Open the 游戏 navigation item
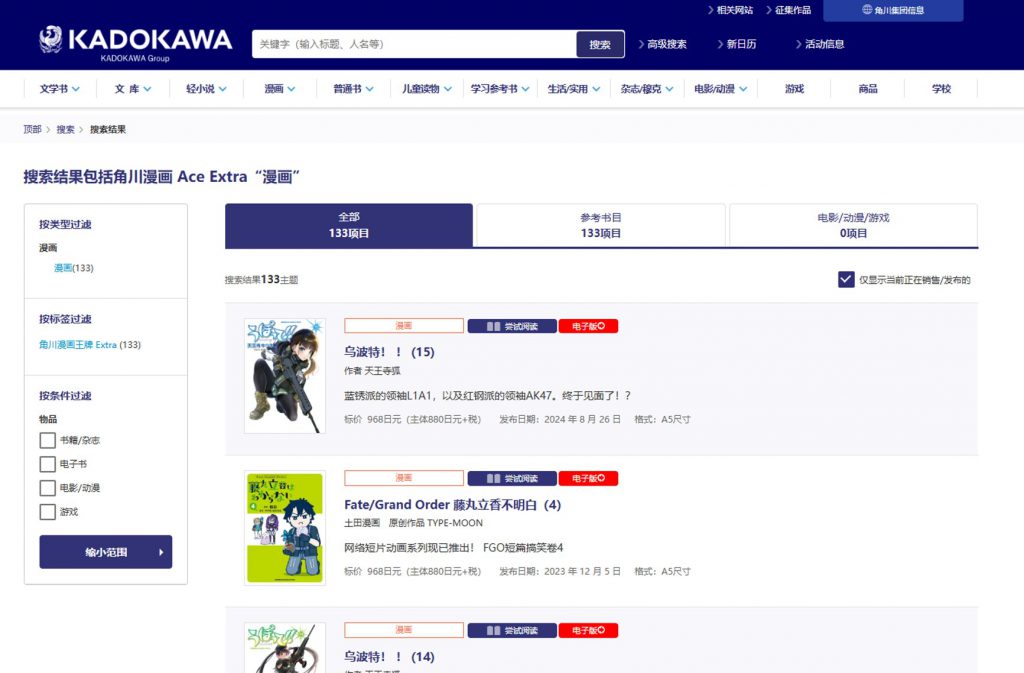Screen dimensions: 1024x673 point(794,89)
